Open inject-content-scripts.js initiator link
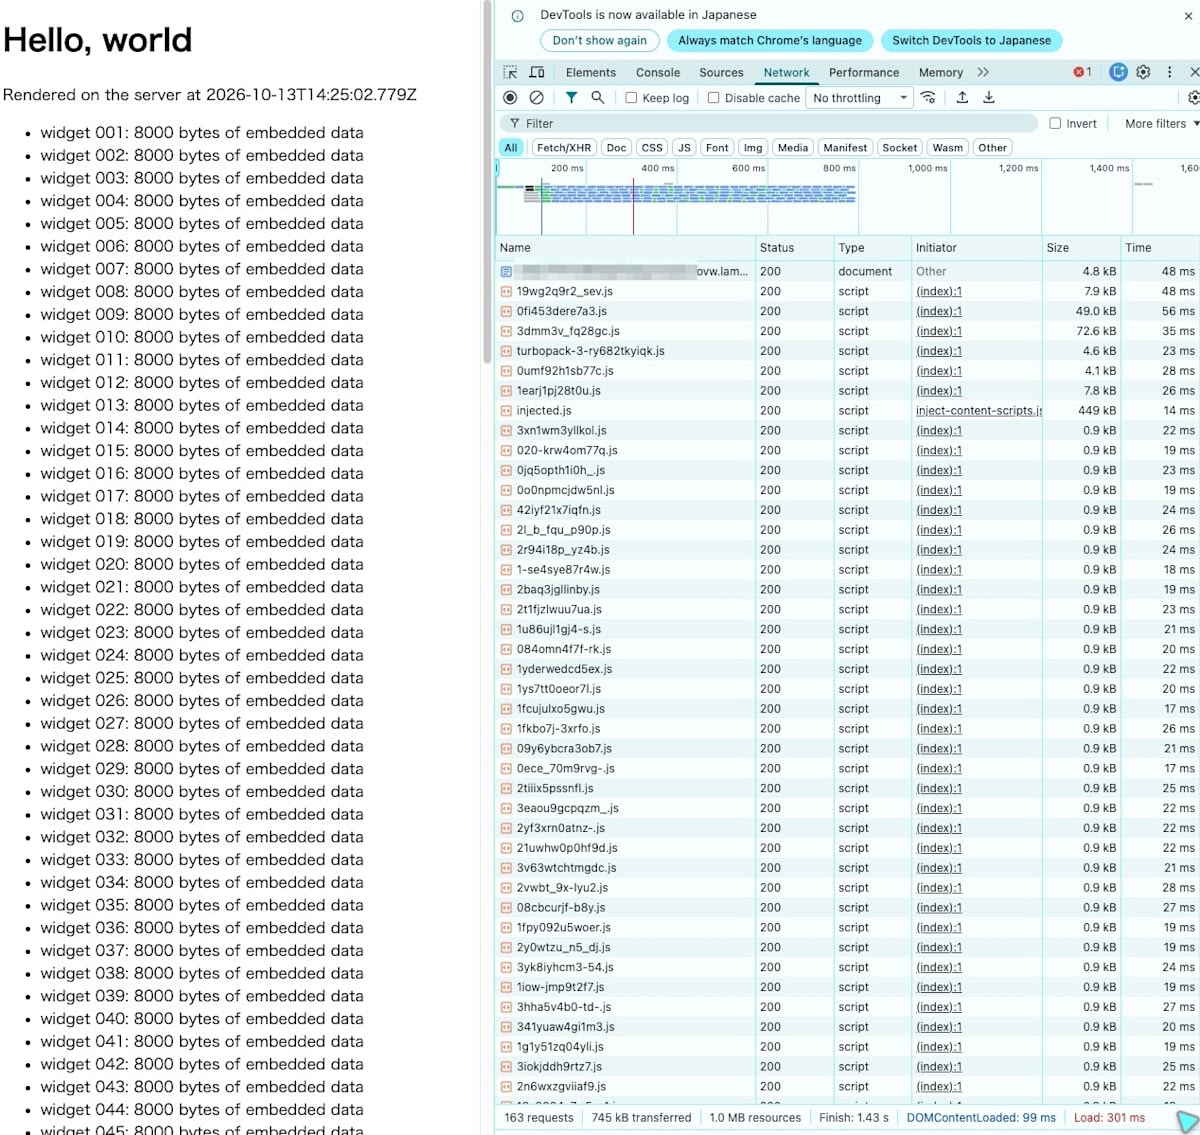Viewport: 1200px width, 1135px height. point(979,411)
